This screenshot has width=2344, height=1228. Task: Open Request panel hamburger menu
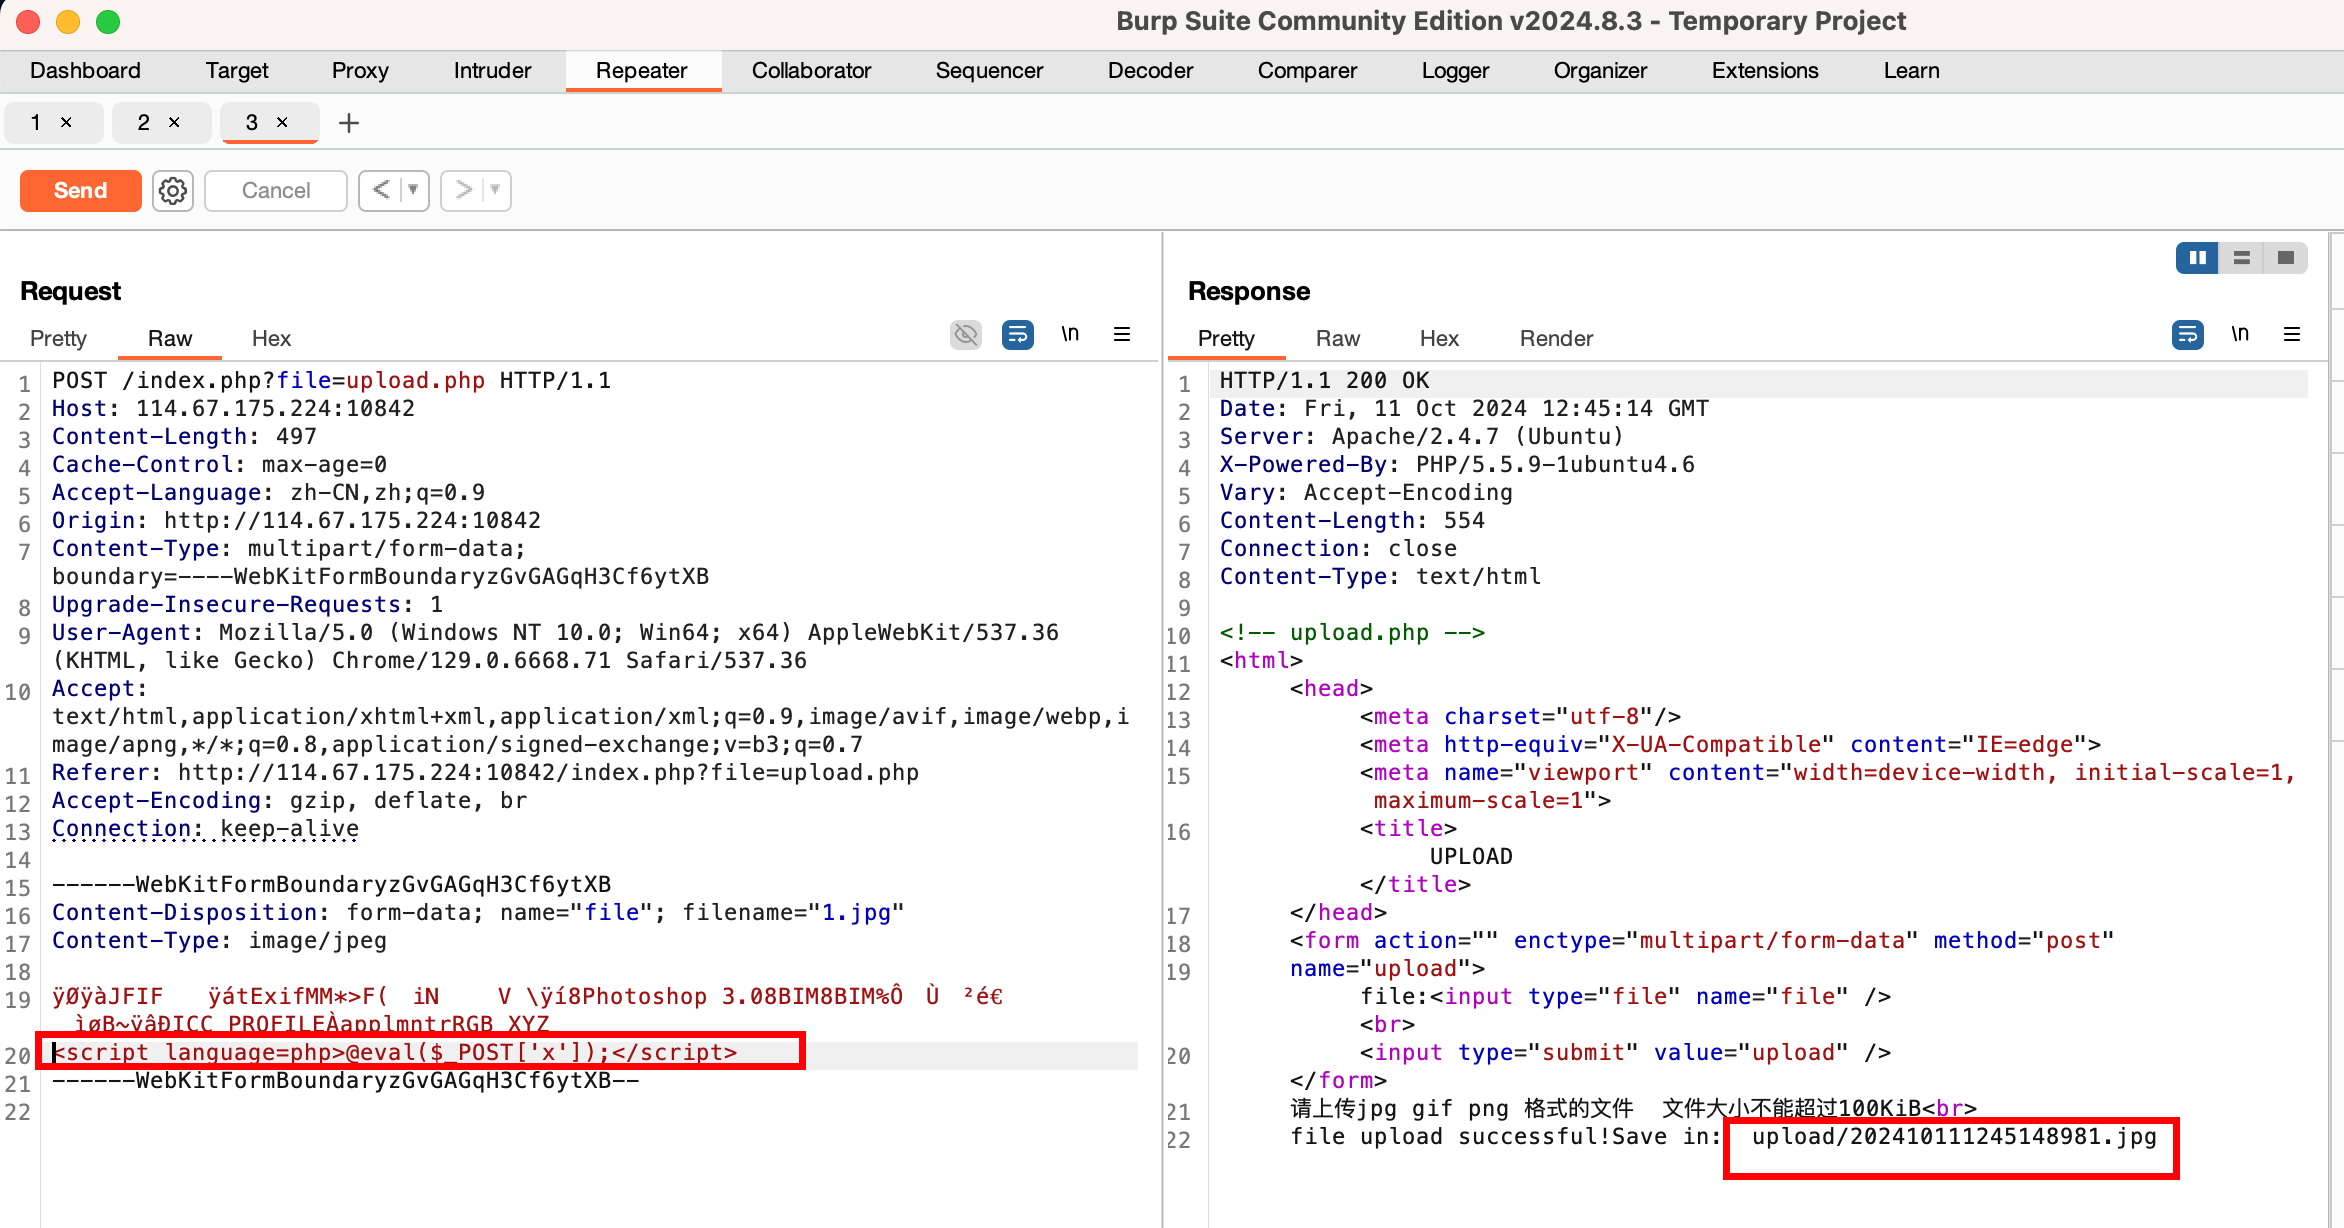[1122, 334]
